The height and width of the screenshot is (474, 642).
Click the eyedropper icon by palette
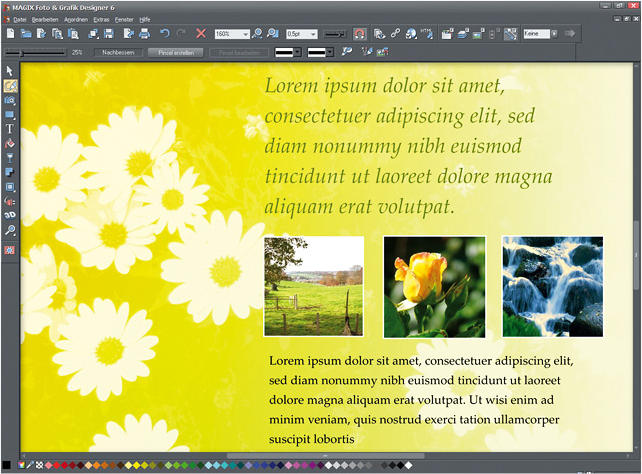point(30,465)
